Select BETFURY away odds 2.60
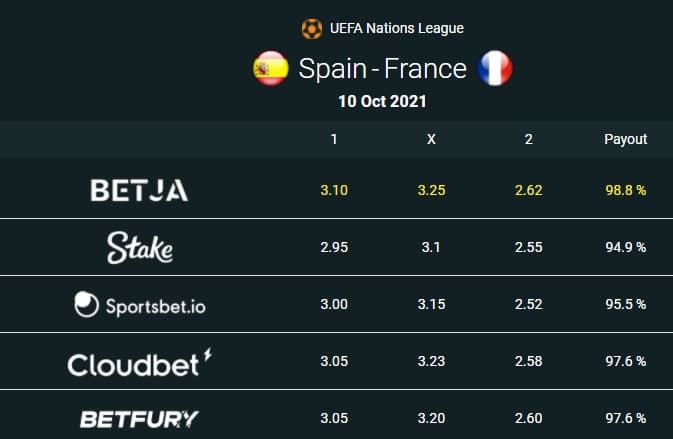The height and width of the screenshot is (439, 673). [x=529, y=418]
